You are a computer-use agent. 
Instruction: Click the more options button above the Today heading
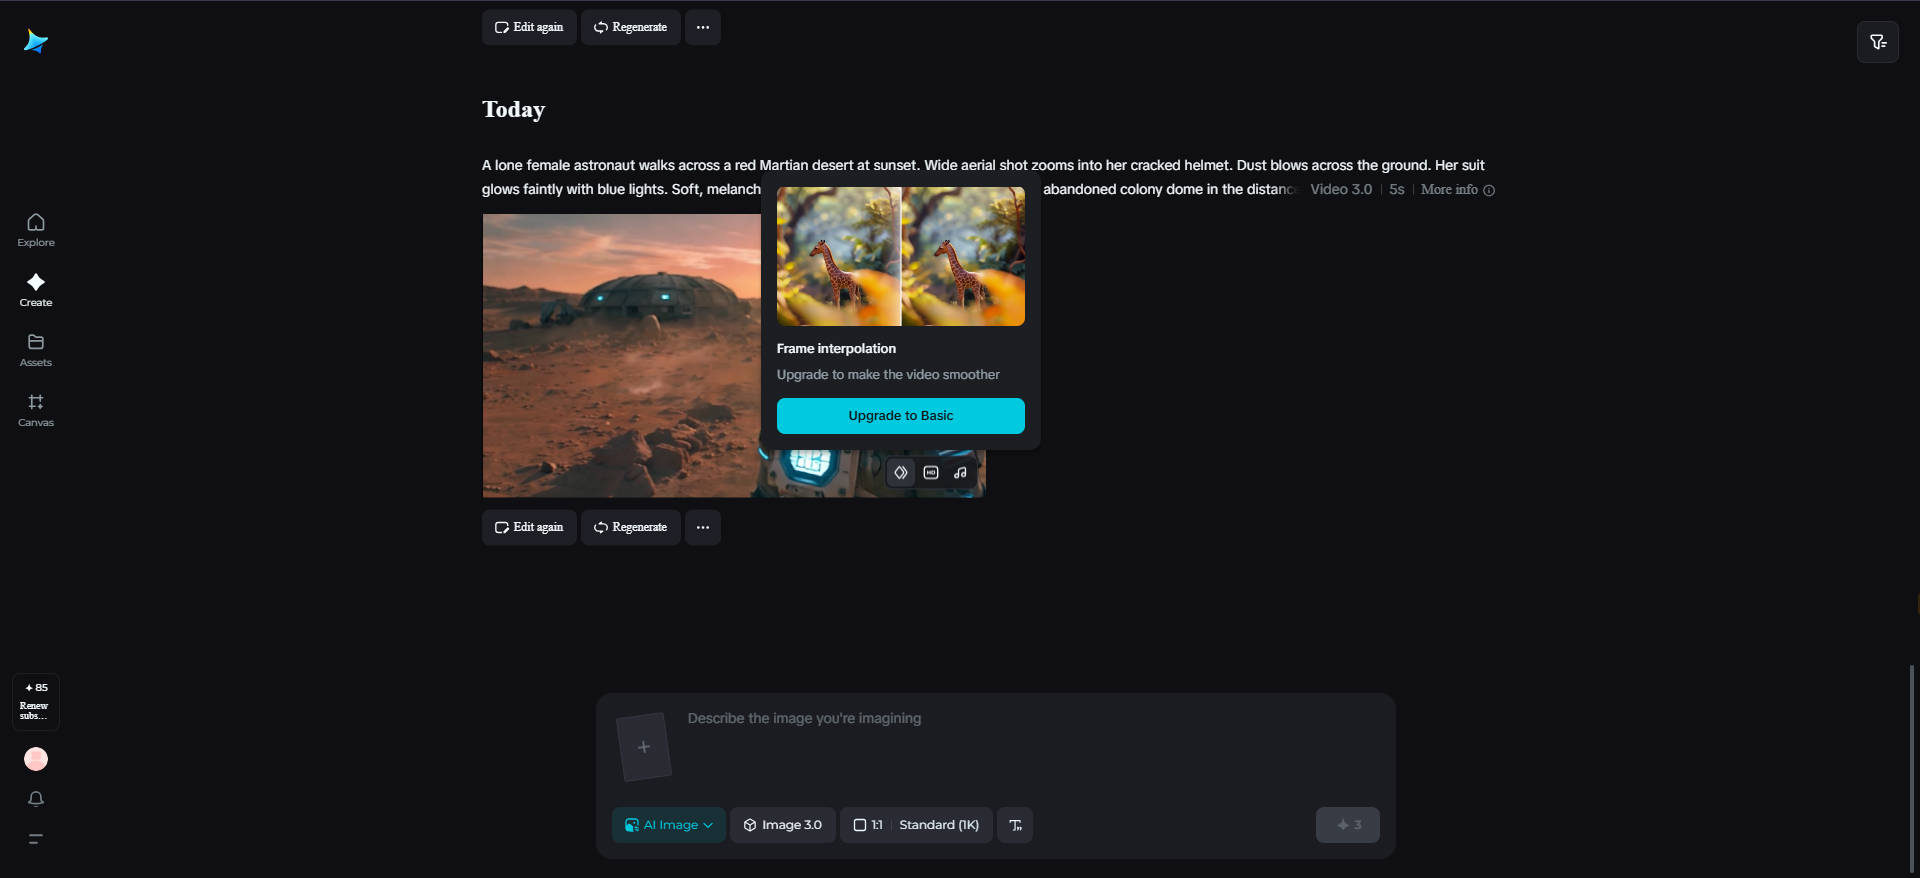[x=703, y=27]
